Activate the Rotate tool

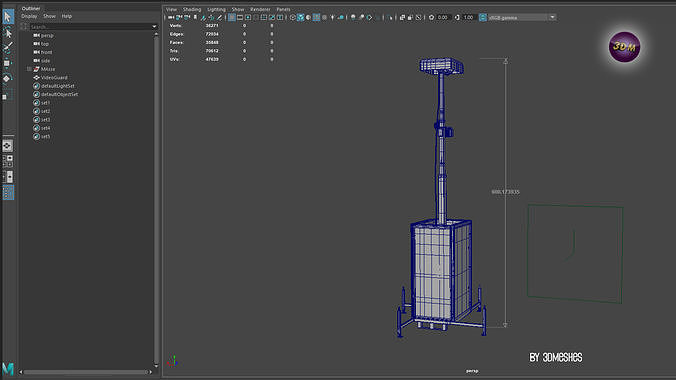[6, 79]
